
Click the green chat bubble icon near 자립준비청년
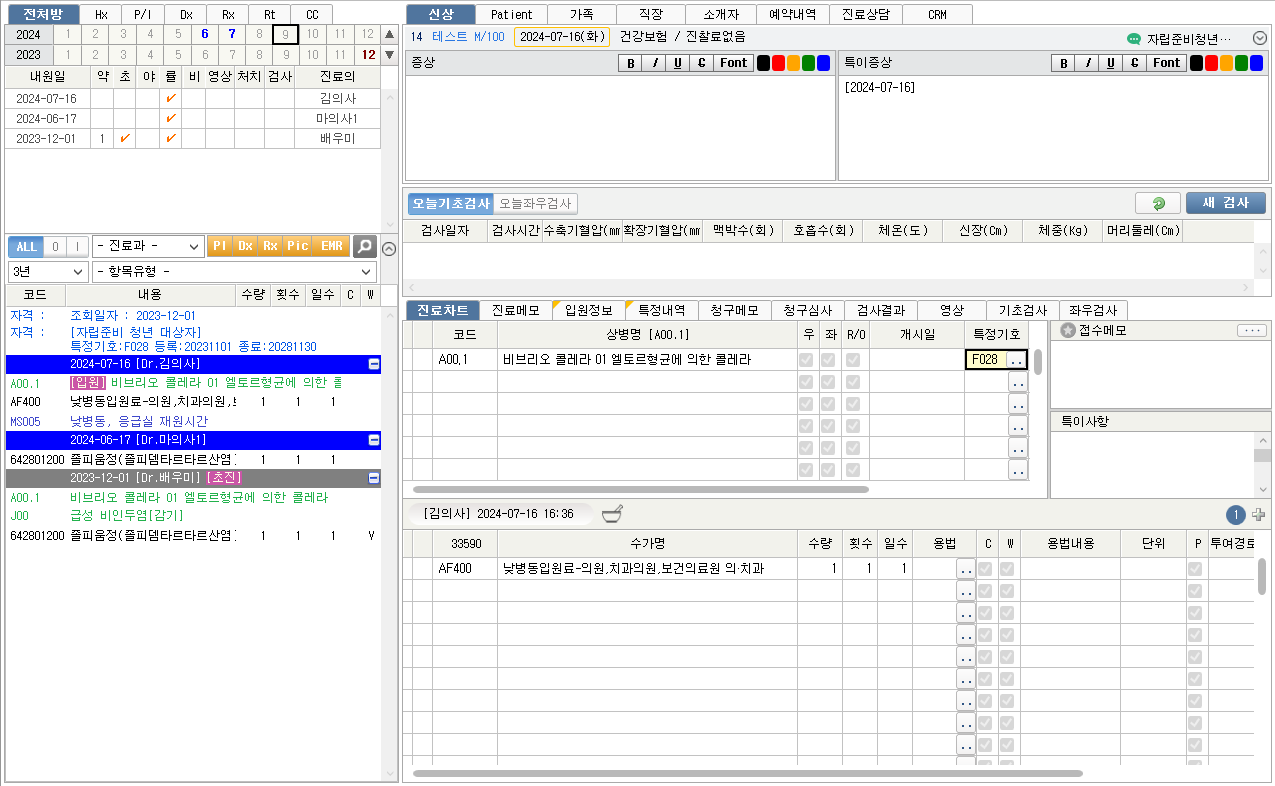[1133, 38]
